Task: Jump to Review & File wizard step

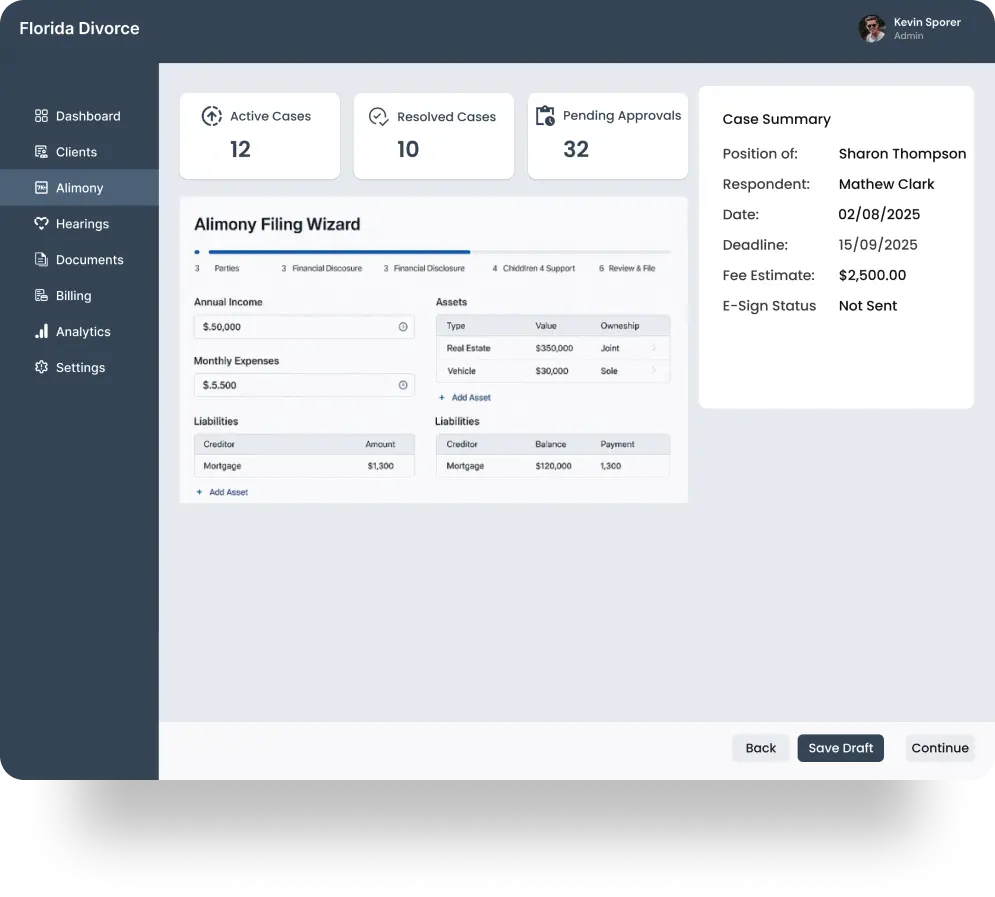Action: click(631, 268)
